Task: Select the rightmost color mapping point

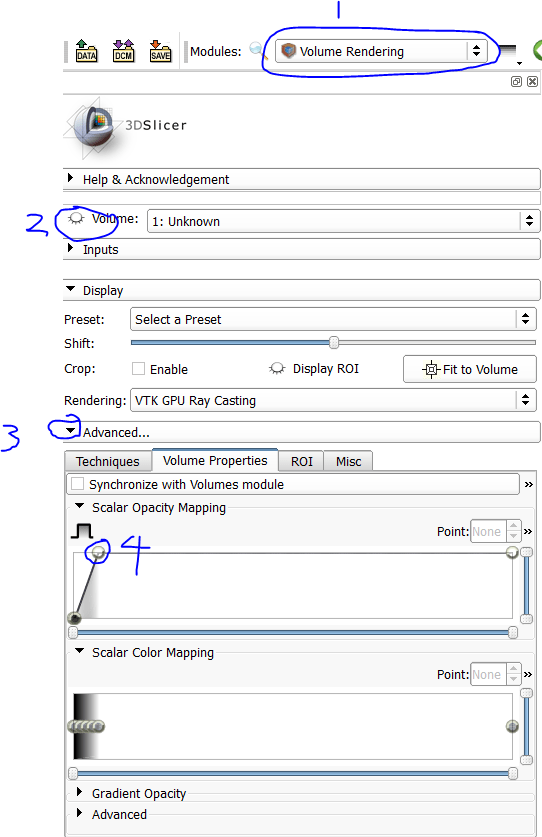Action: tap(512, 726)
